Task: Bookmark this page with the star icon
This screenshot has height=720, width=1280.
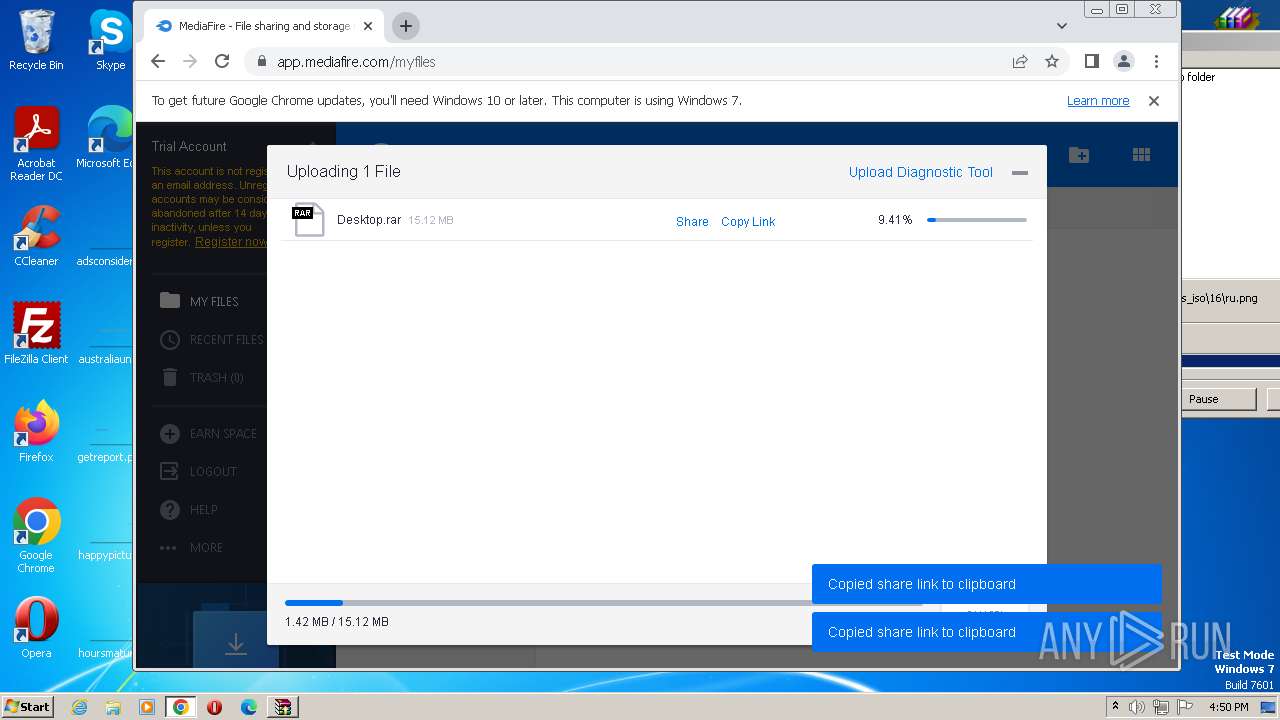Action: 1052,61
